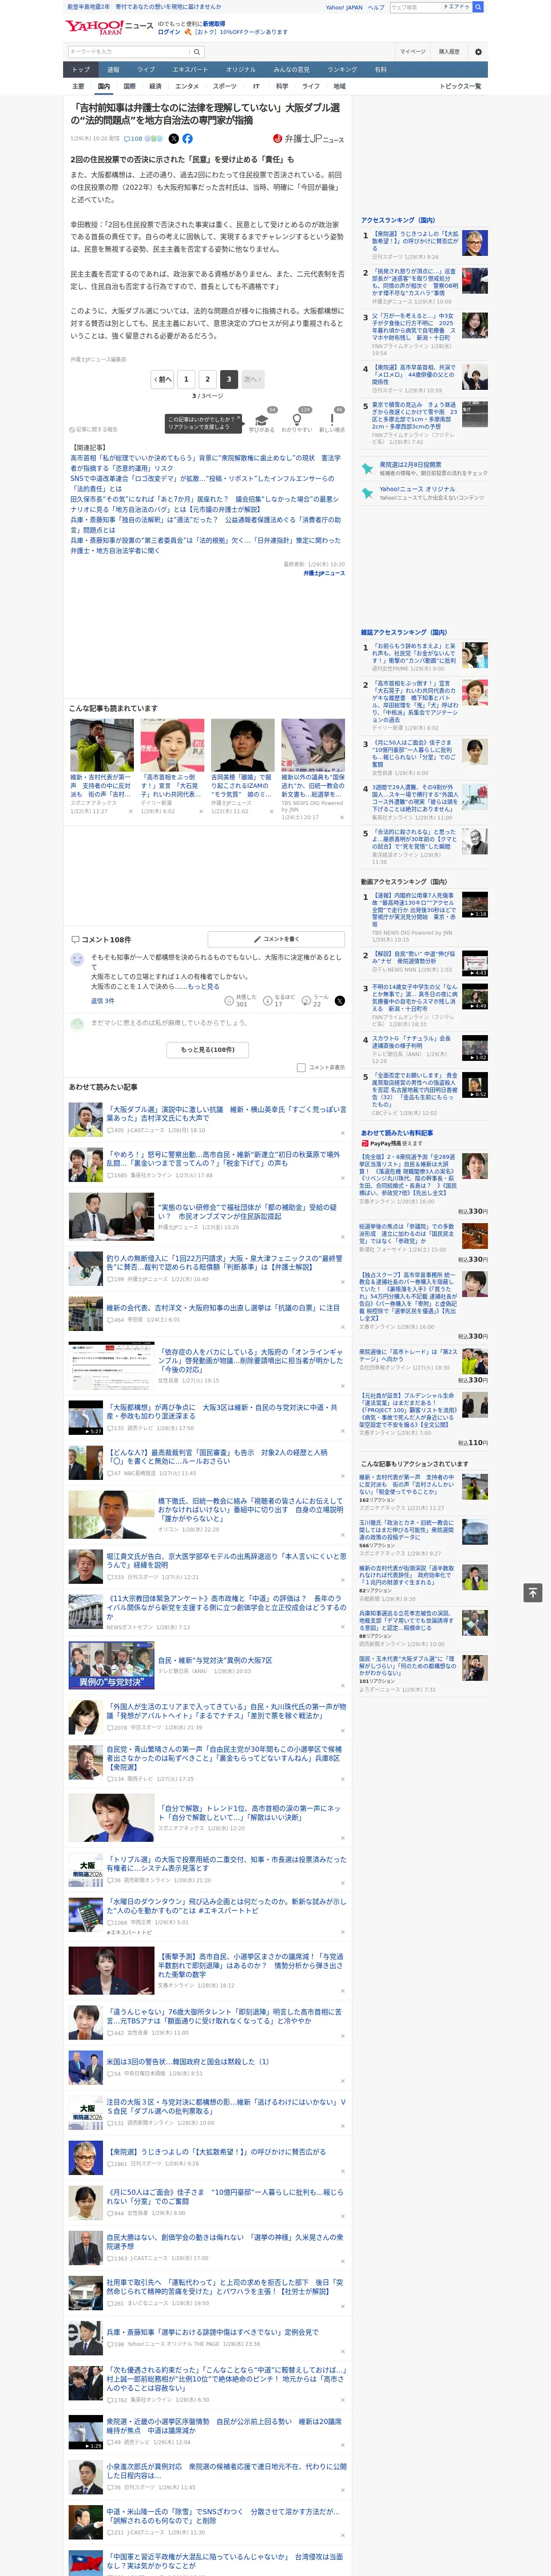Go to article page 1
This screenshot has width=551, height=2576.
click(x=186, y=379)
